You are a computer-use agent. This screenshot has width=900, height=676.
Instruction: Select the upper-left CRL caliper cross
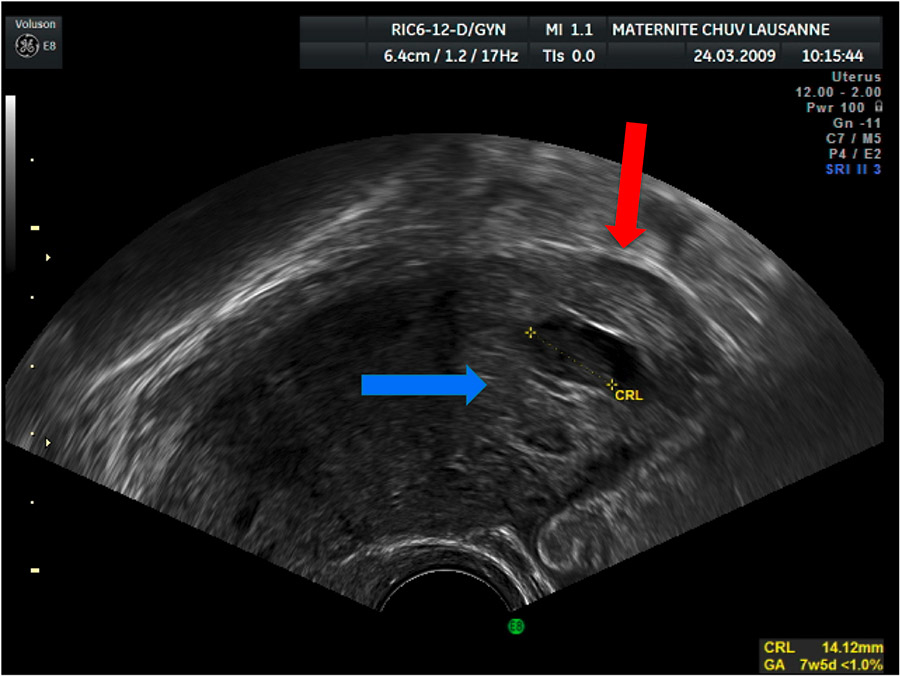[x=530, y=331]
